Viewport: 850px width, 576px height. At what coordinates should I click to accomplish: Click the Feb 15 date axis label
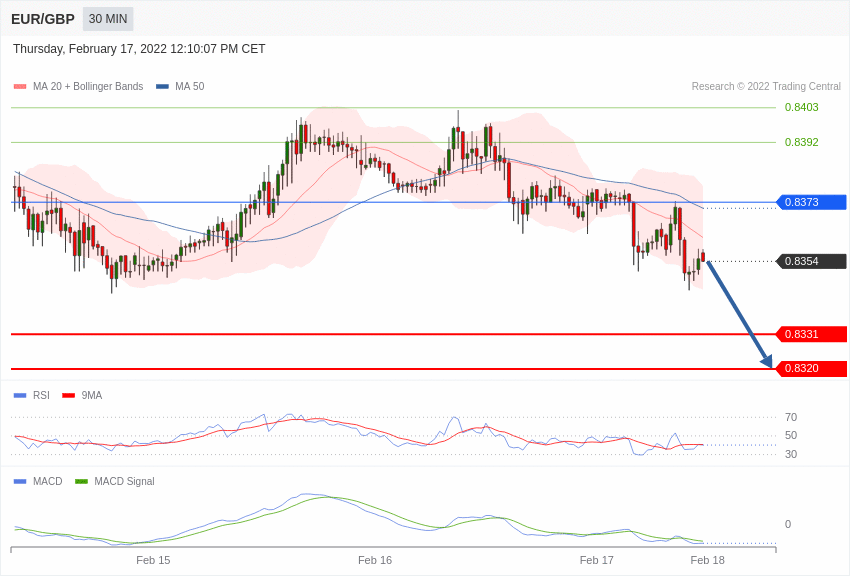tap(153, 560)
